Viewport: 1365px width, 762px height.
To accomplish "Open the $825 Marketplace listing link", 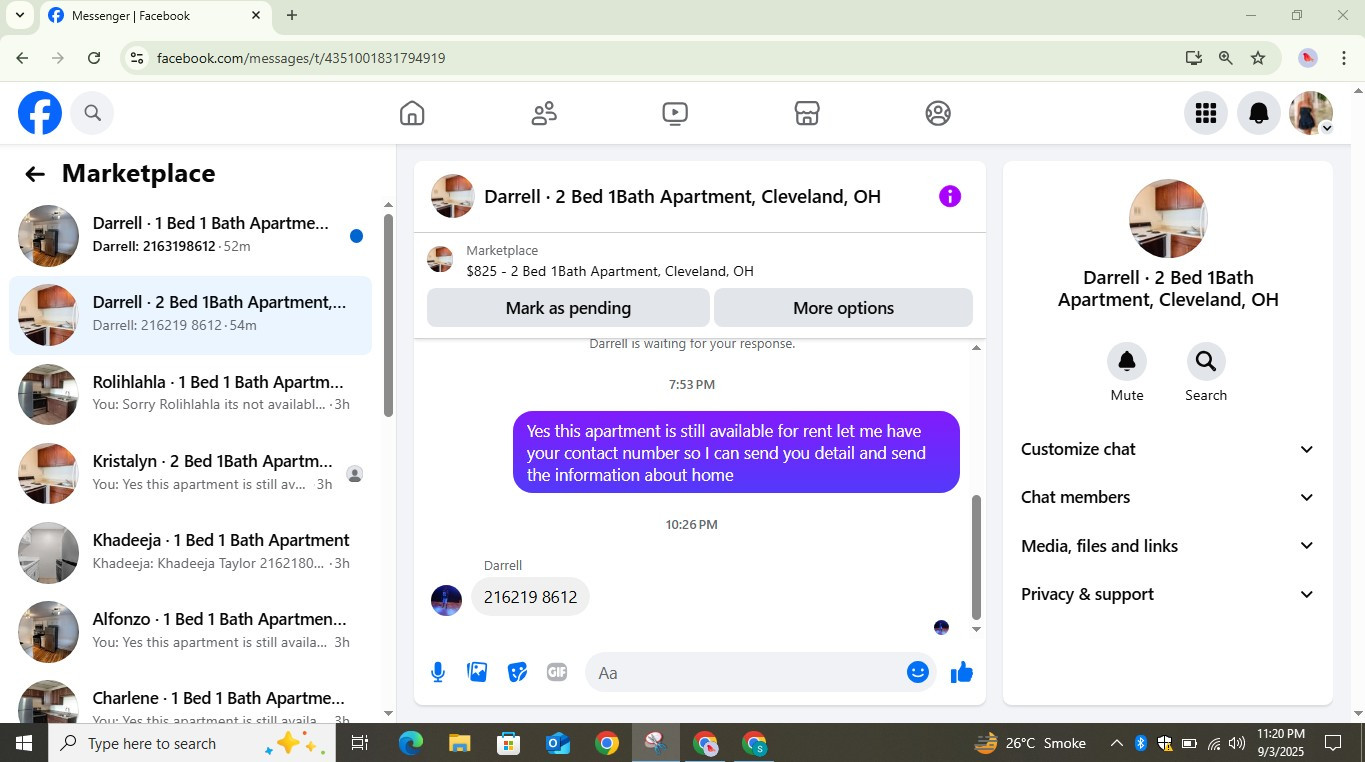I will pyautogui.click(x=610, y=271).
